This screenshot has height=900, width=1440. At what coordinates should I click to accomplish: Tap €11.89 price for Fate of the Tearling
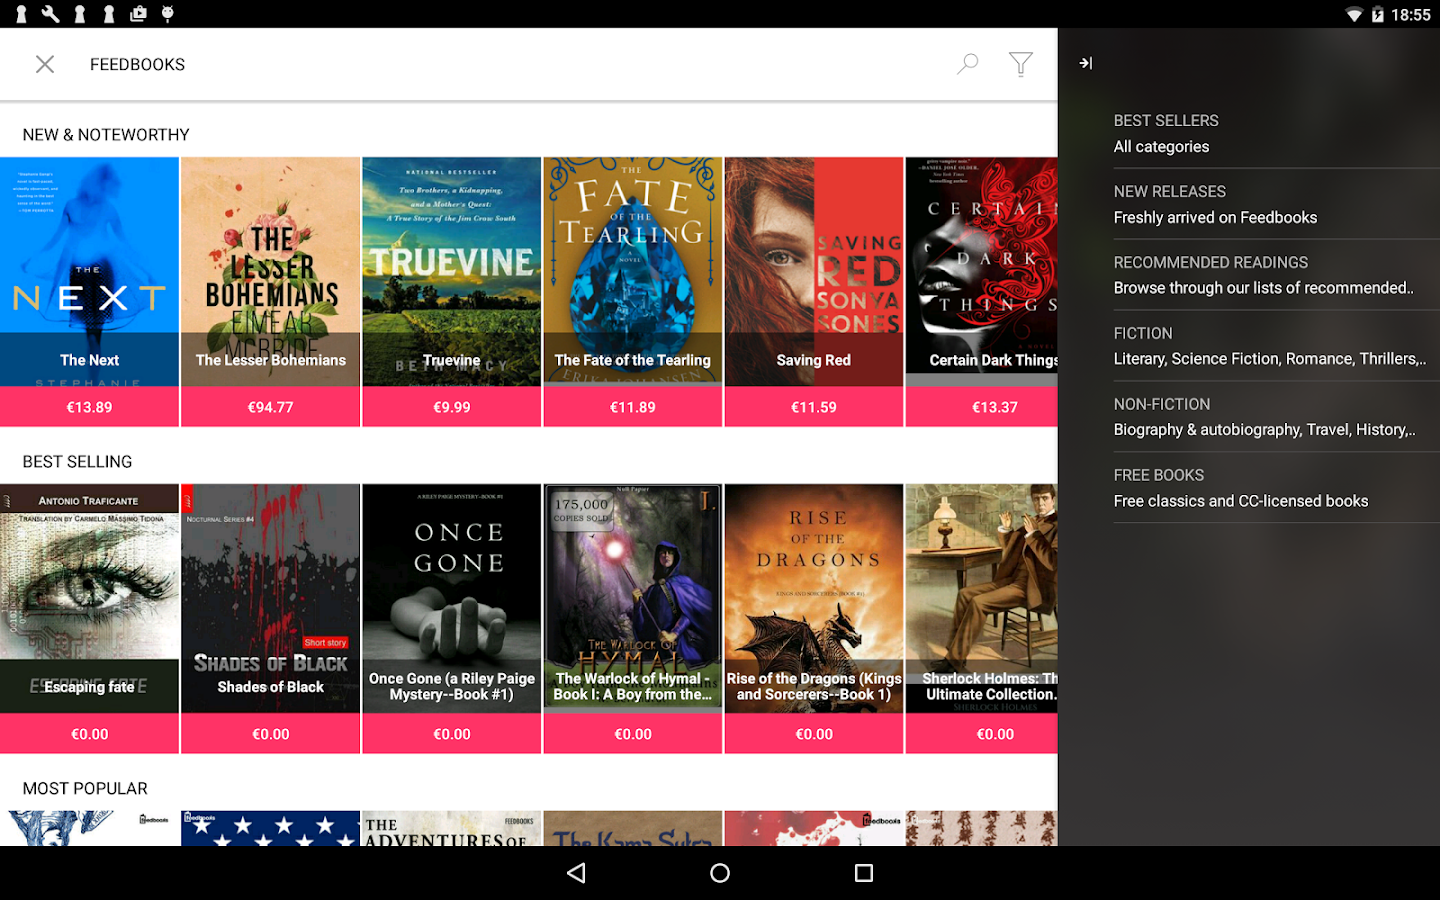pyautogui.click(x=633, y=407)
